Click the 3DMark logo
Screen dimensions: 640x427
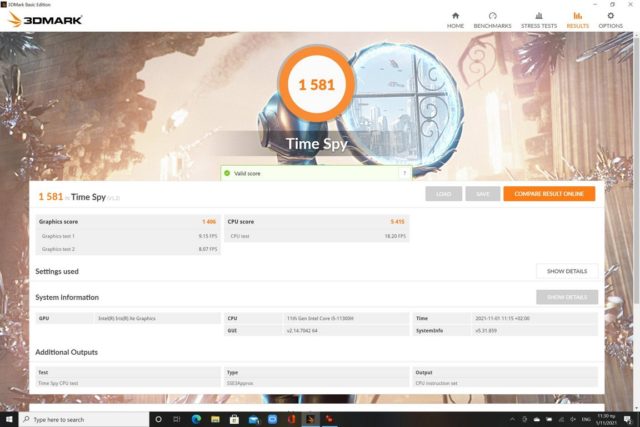tap(45, 20)
